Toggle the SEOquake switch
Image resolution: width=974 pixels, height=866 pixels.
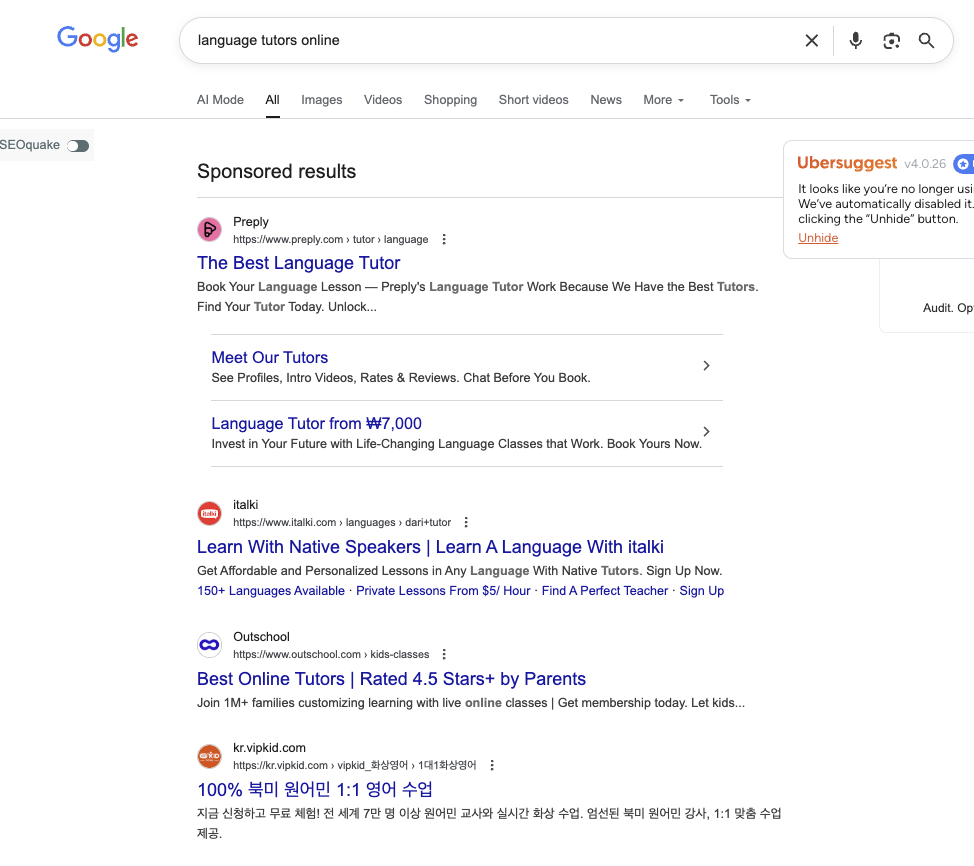[x=78, y=145]
